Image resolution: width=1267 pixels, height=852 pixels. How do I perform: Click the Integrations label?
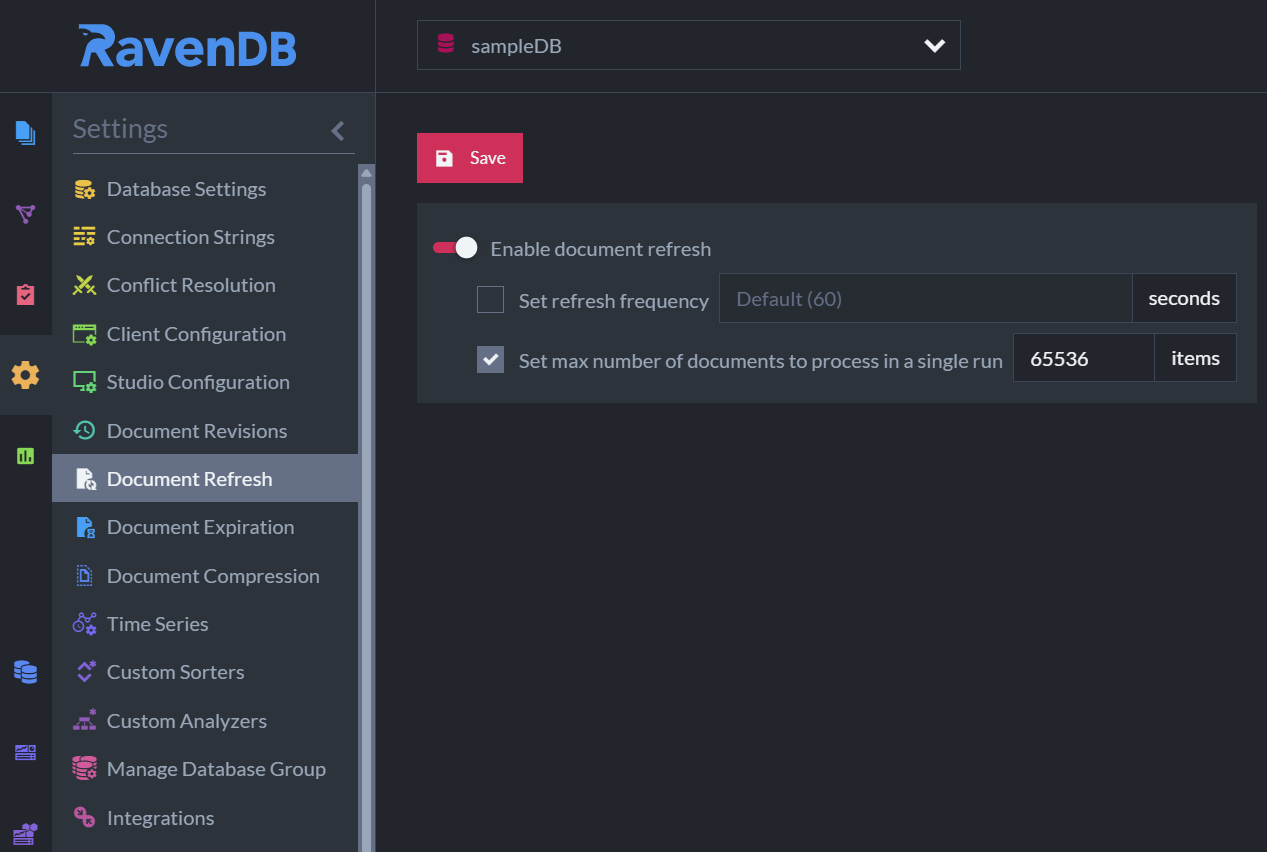160,818
